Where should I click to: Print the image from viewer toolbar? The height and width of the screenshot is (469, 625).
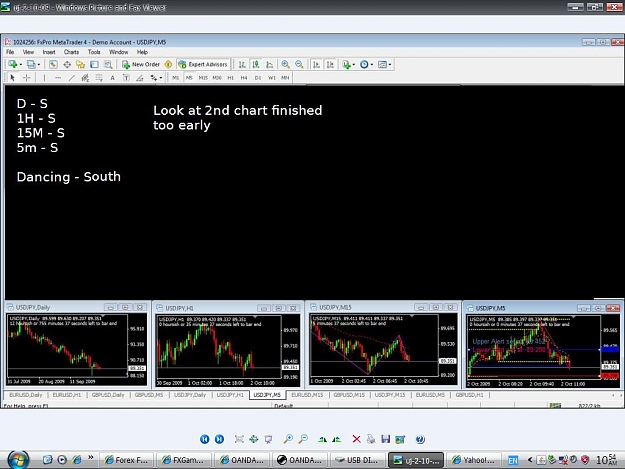(371, 439)
